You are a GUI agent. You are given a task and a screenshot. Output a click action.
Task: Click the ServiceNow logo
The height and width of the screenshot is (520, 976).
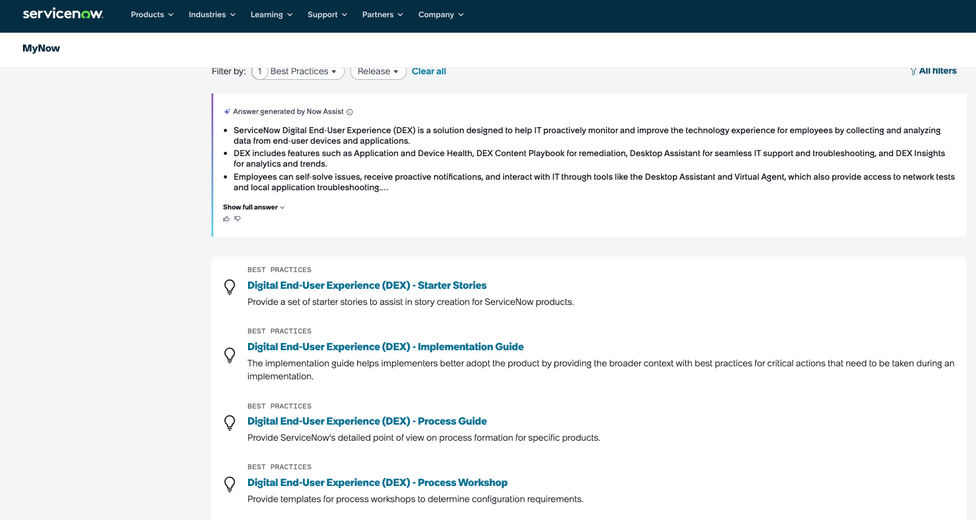[x=63, y=14]
